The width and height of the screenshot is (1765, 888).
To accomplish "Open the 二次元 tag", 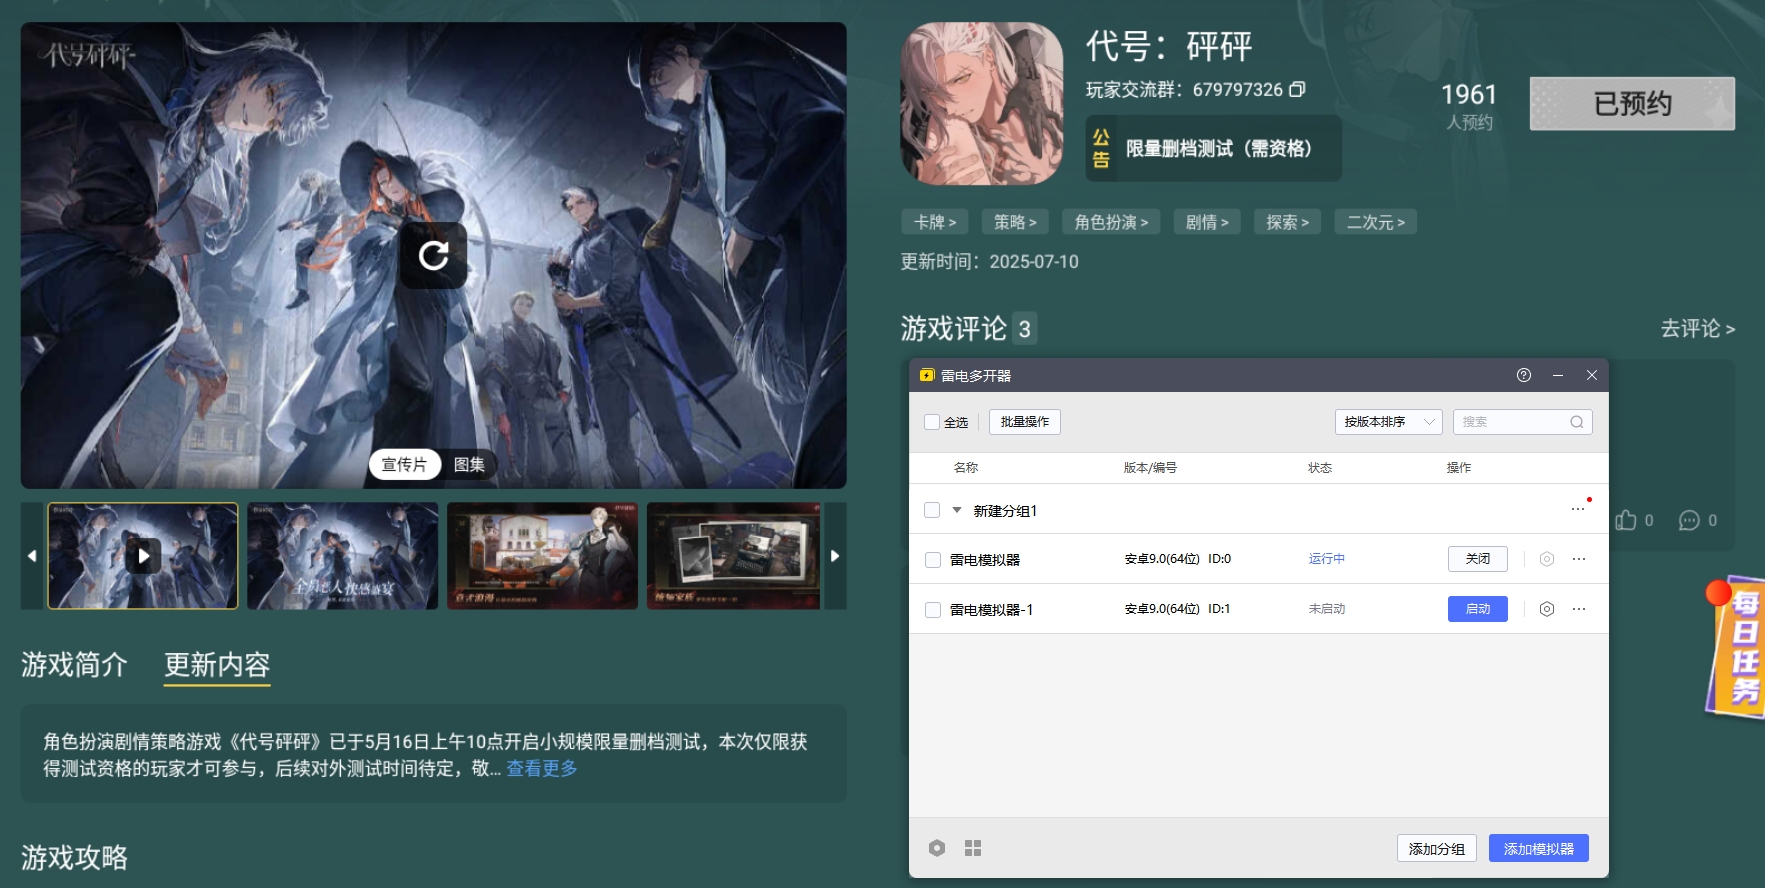I will [x=1375, y=222].
